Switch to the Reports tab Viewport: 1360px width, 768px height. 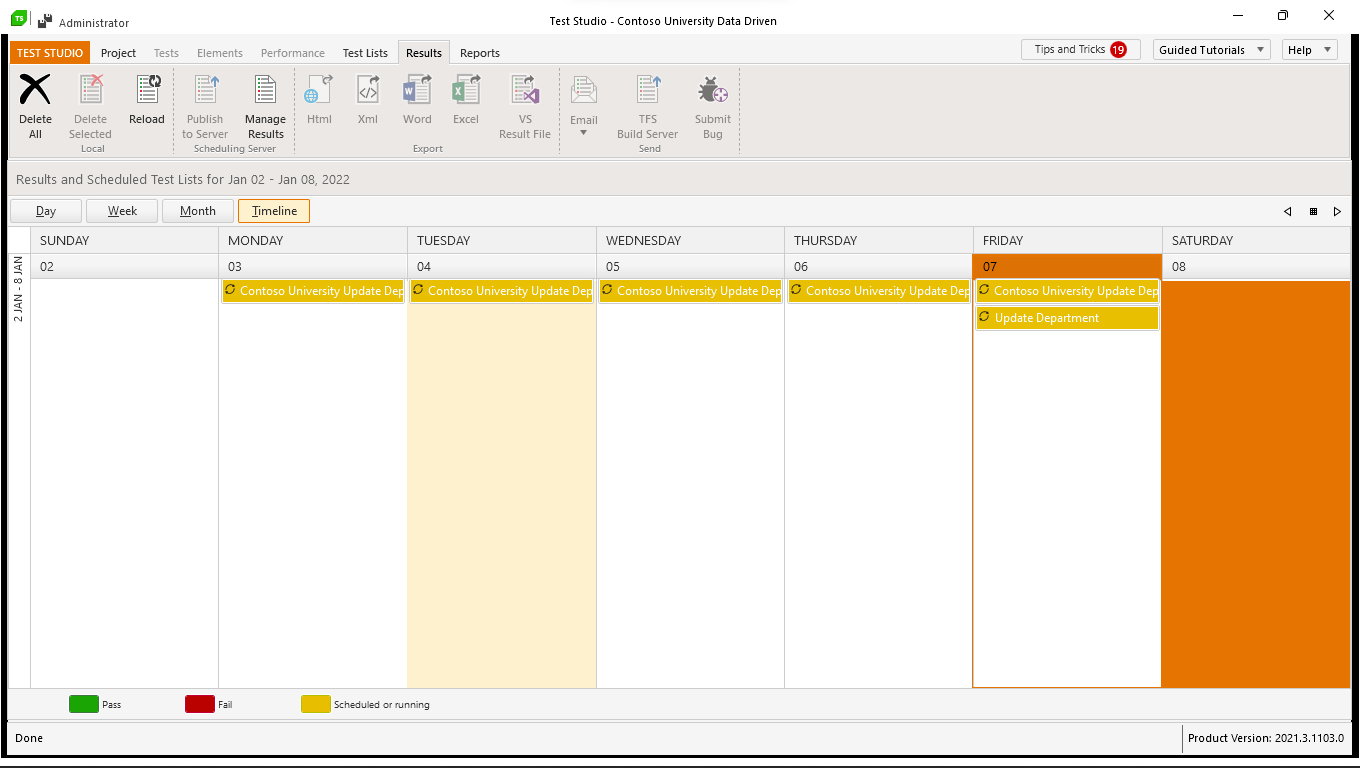point(480,53)
